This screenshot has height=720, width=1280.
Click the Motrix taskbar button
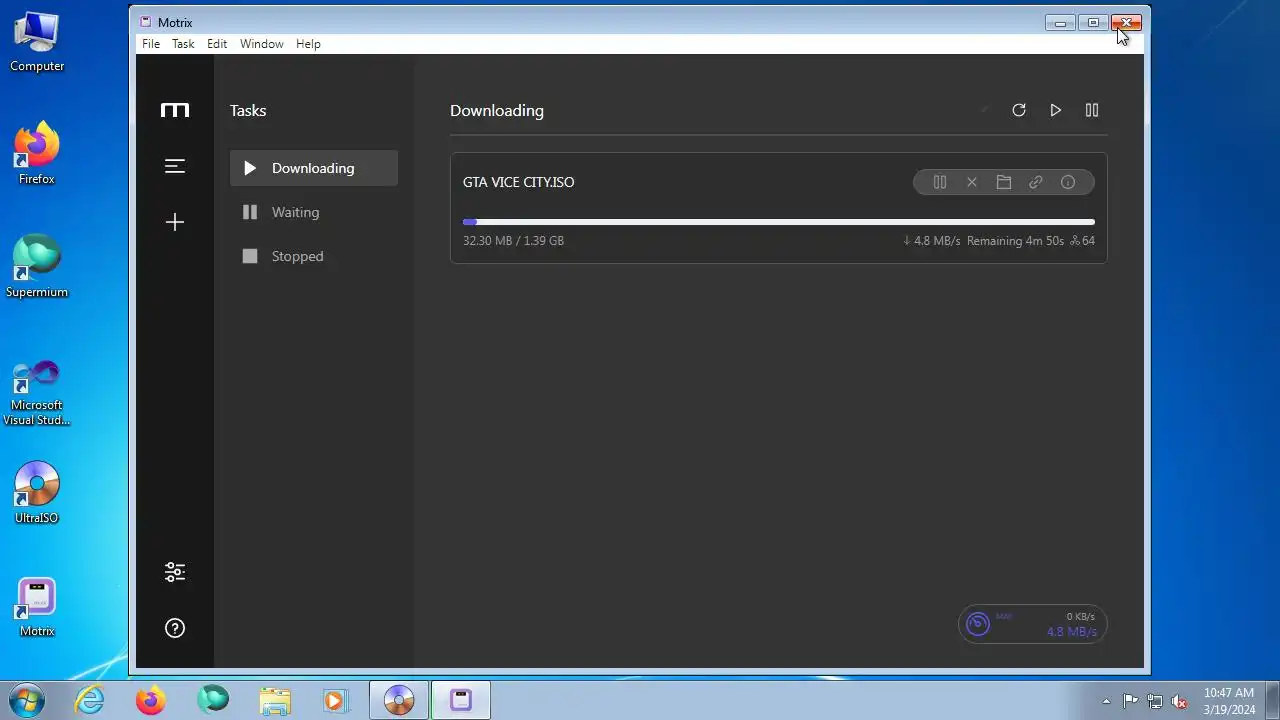click(461, 700)
